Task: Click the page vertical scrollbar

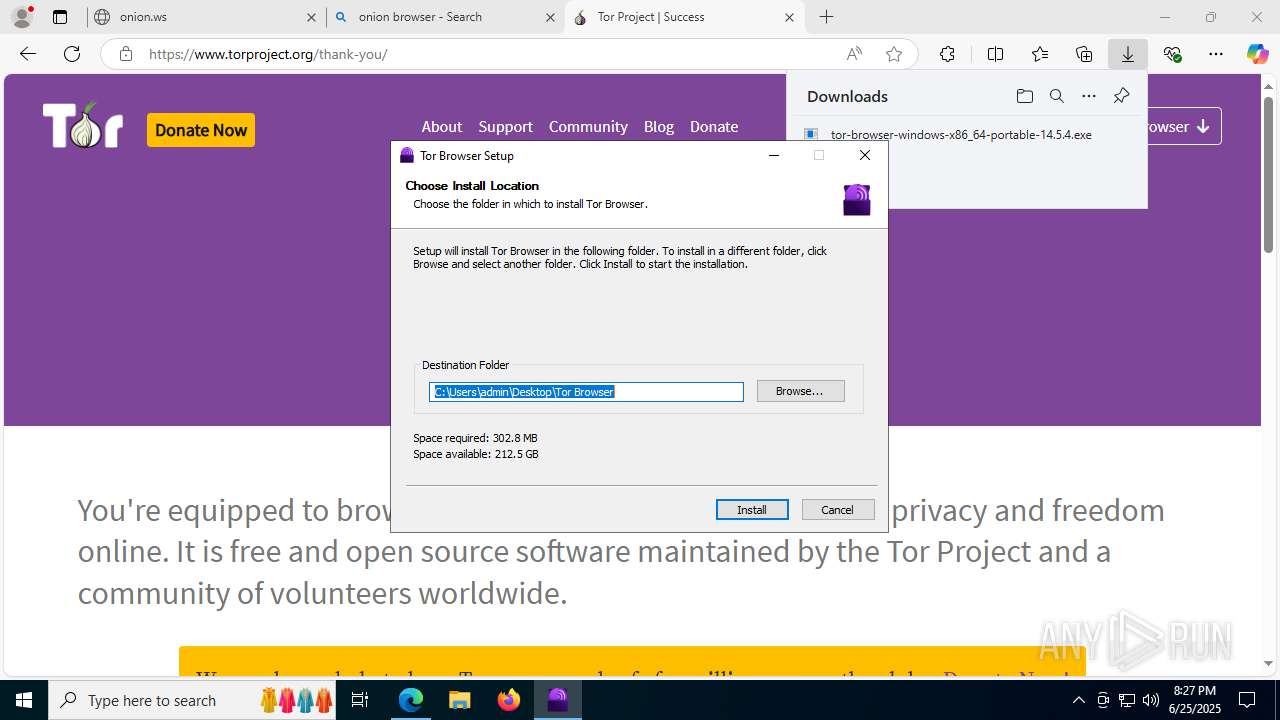Action: [x=1268, y=175]
